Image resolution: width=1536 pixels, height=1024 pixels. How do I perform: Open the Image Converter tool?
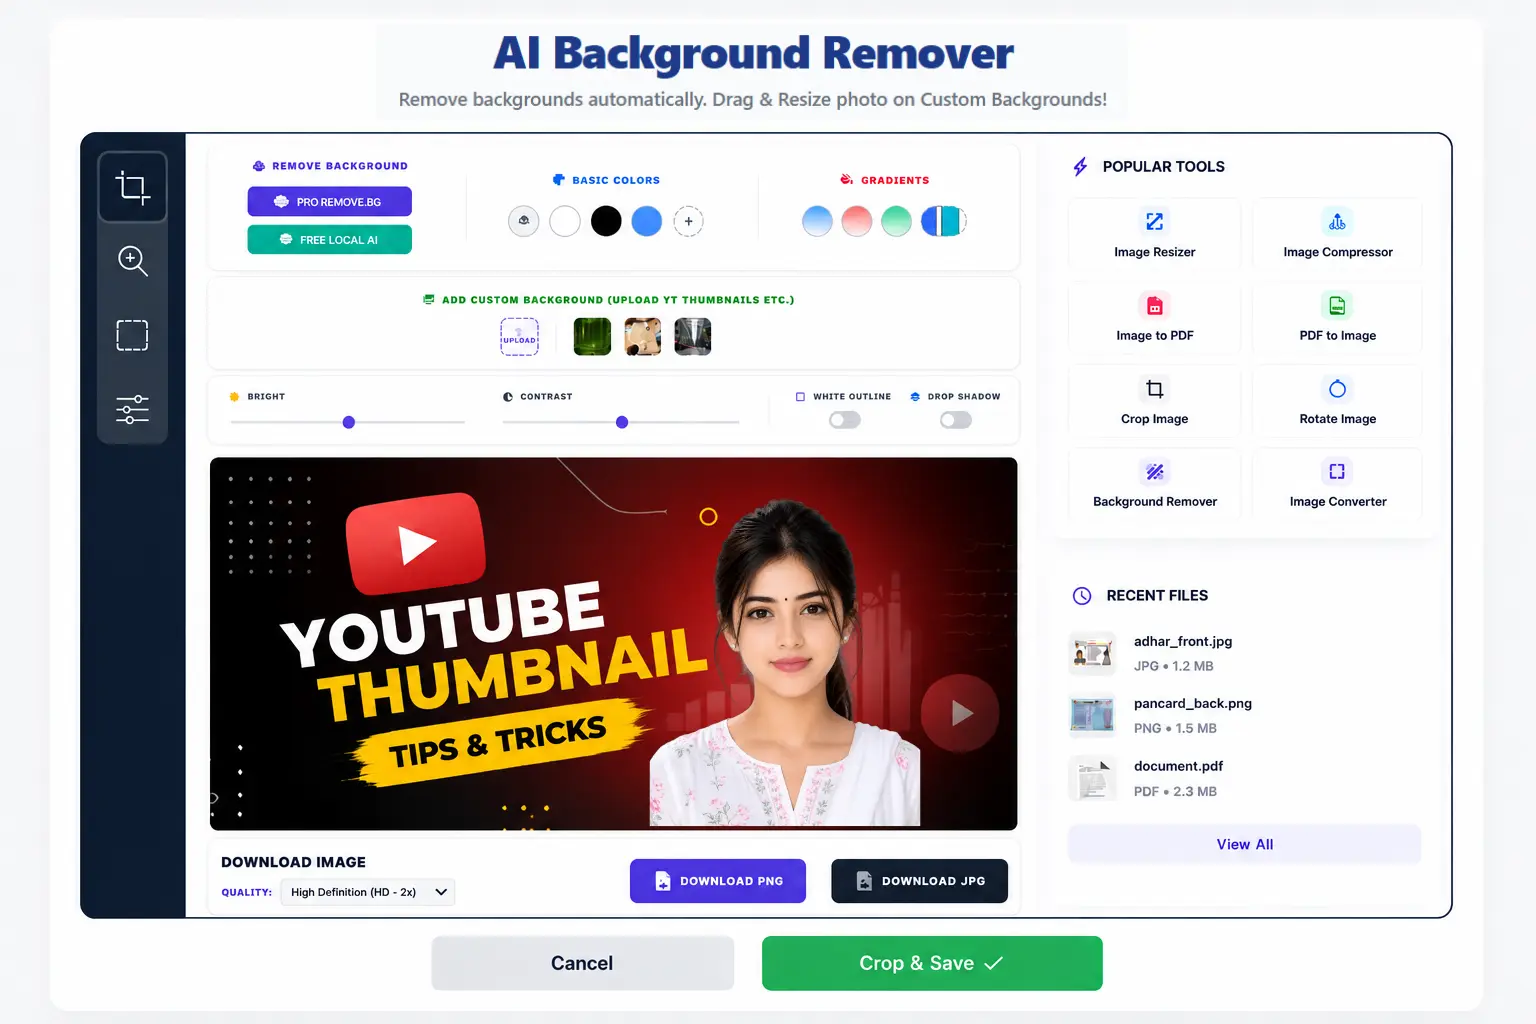coord(1338,485)
